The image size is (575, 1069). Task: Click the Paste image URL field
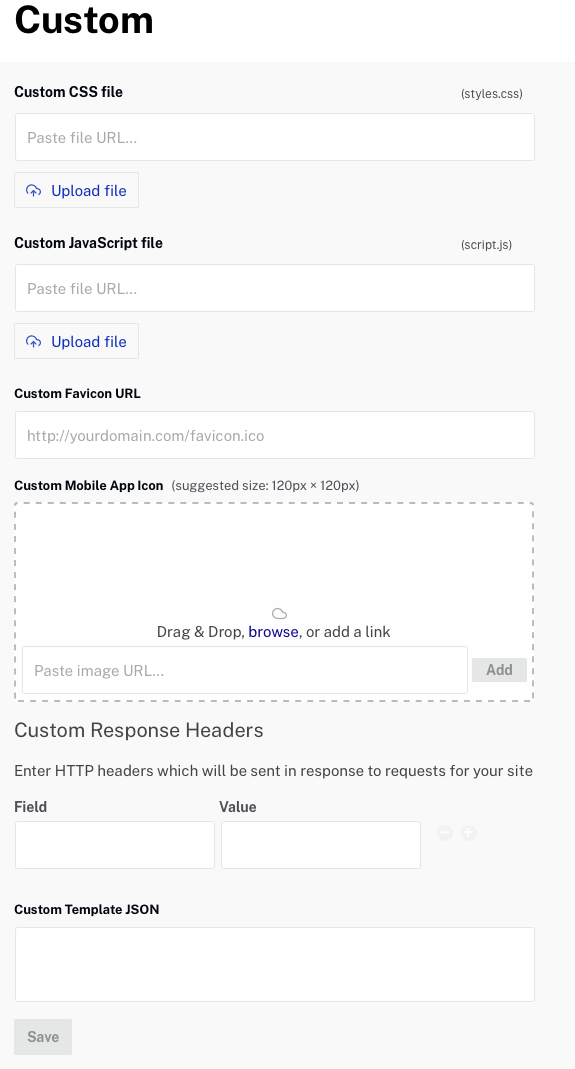pos(245,670)
